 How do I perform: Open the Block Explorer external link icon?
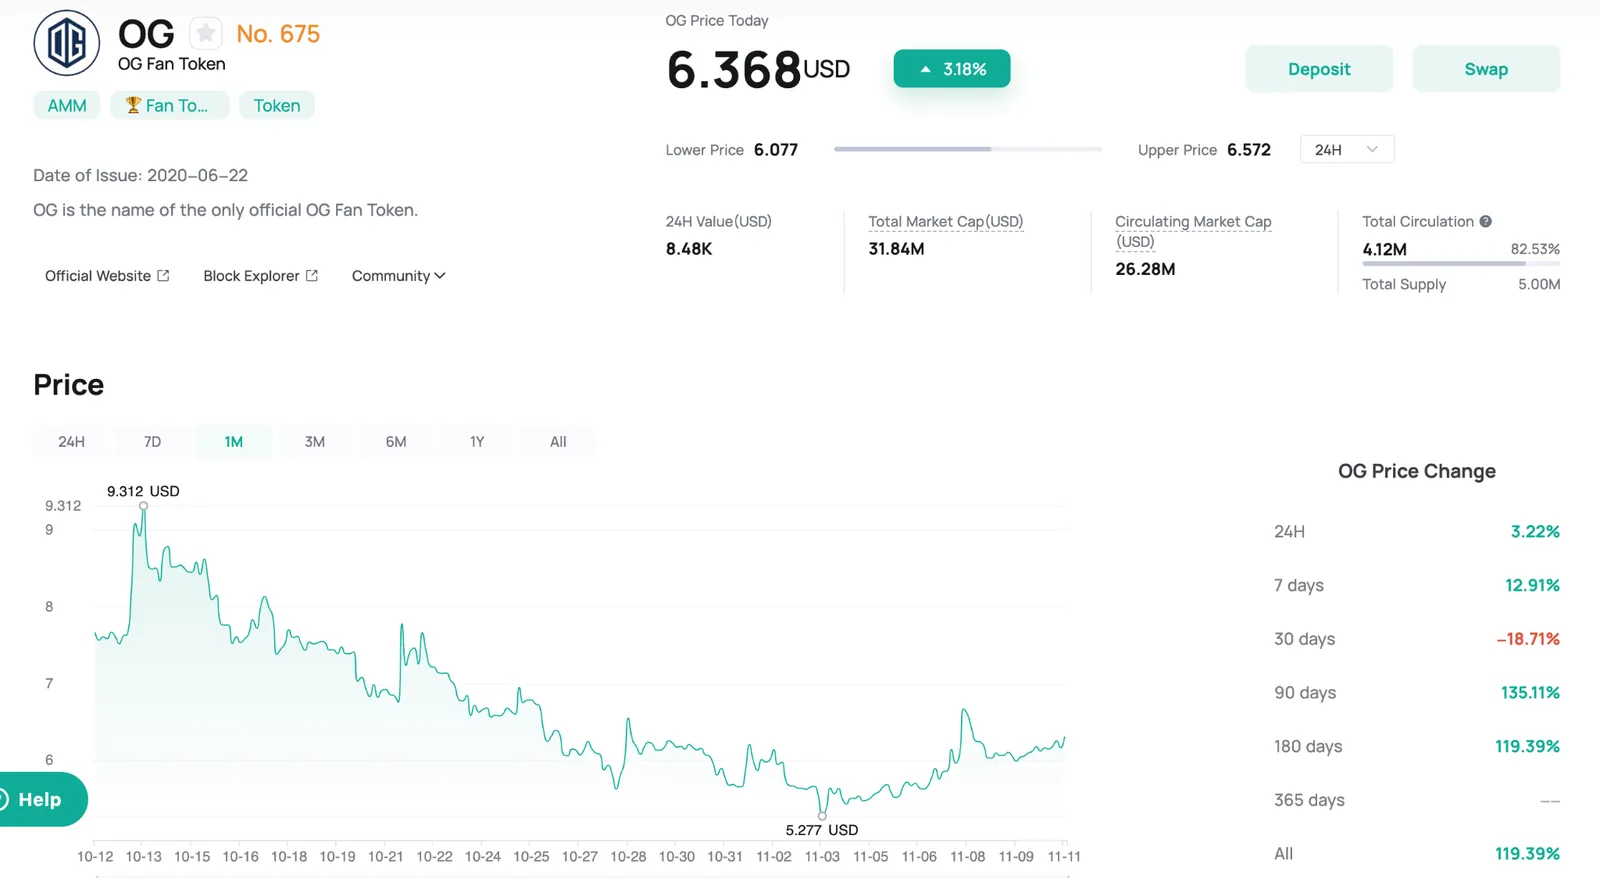312,276
